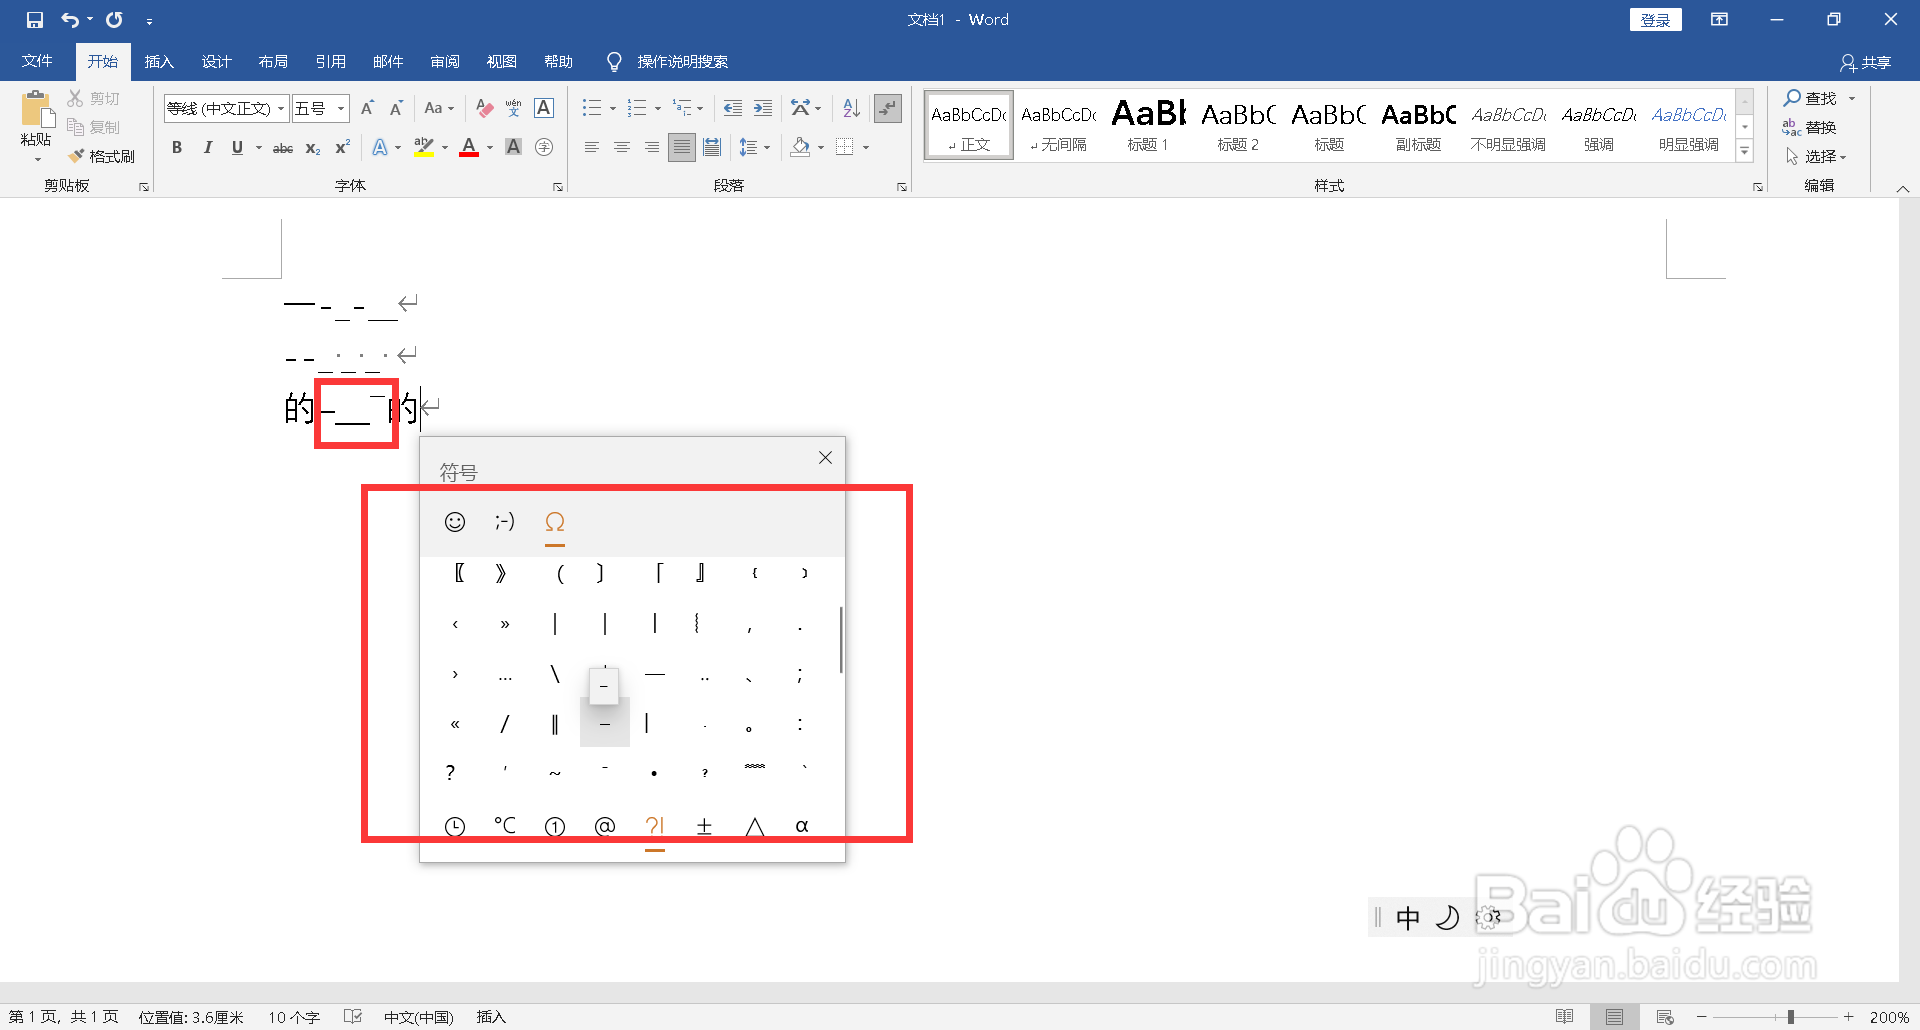Open the font size dropdown

(x=341, y=108)
